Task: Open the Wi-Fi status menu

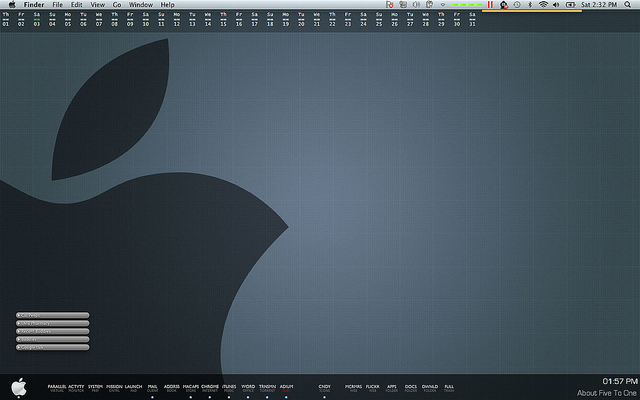Action: 543,4
